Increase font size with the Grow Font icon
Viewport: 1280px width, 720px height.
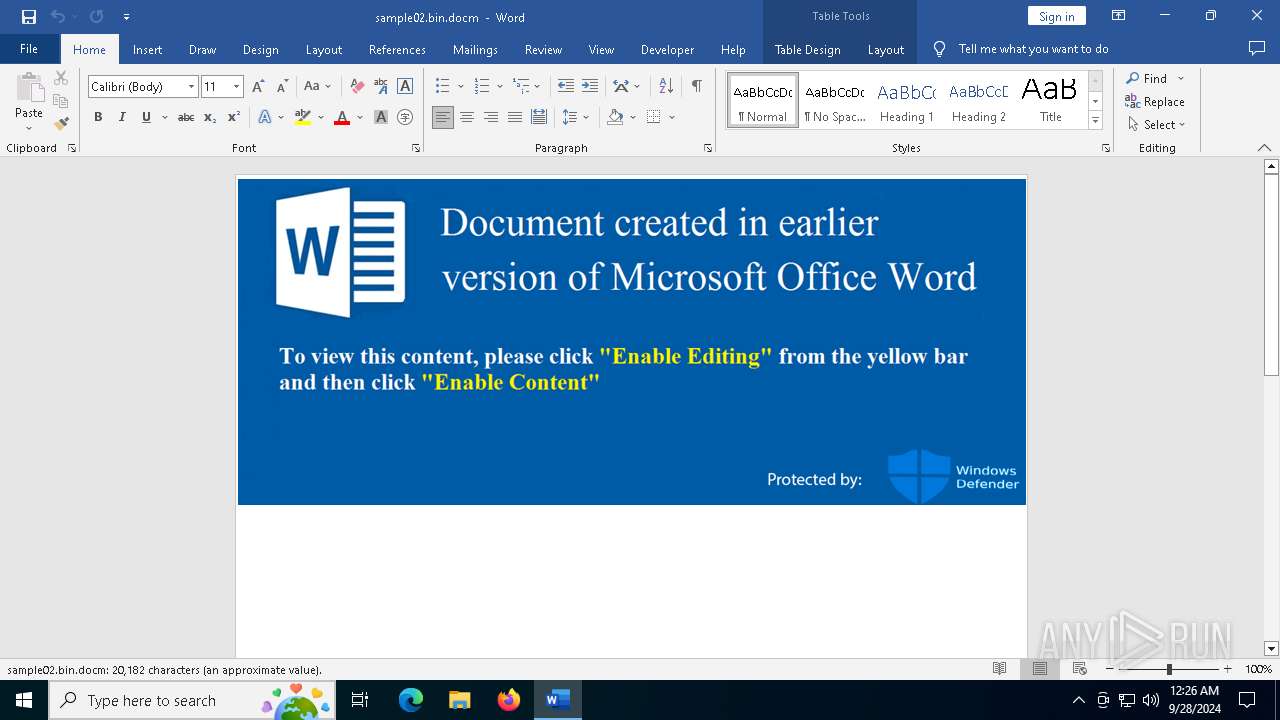pyautogui.click(x=258, y=86)
